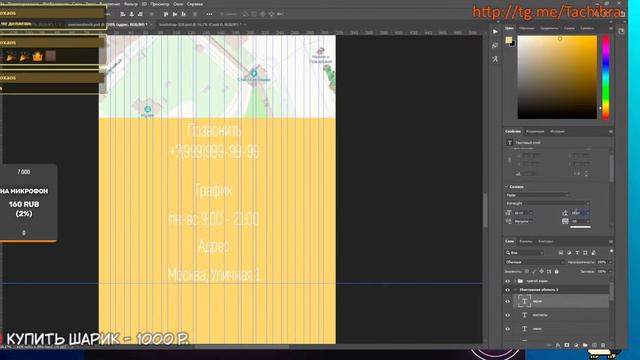
Task: Hide the third text layer
Action: (508, 329)
